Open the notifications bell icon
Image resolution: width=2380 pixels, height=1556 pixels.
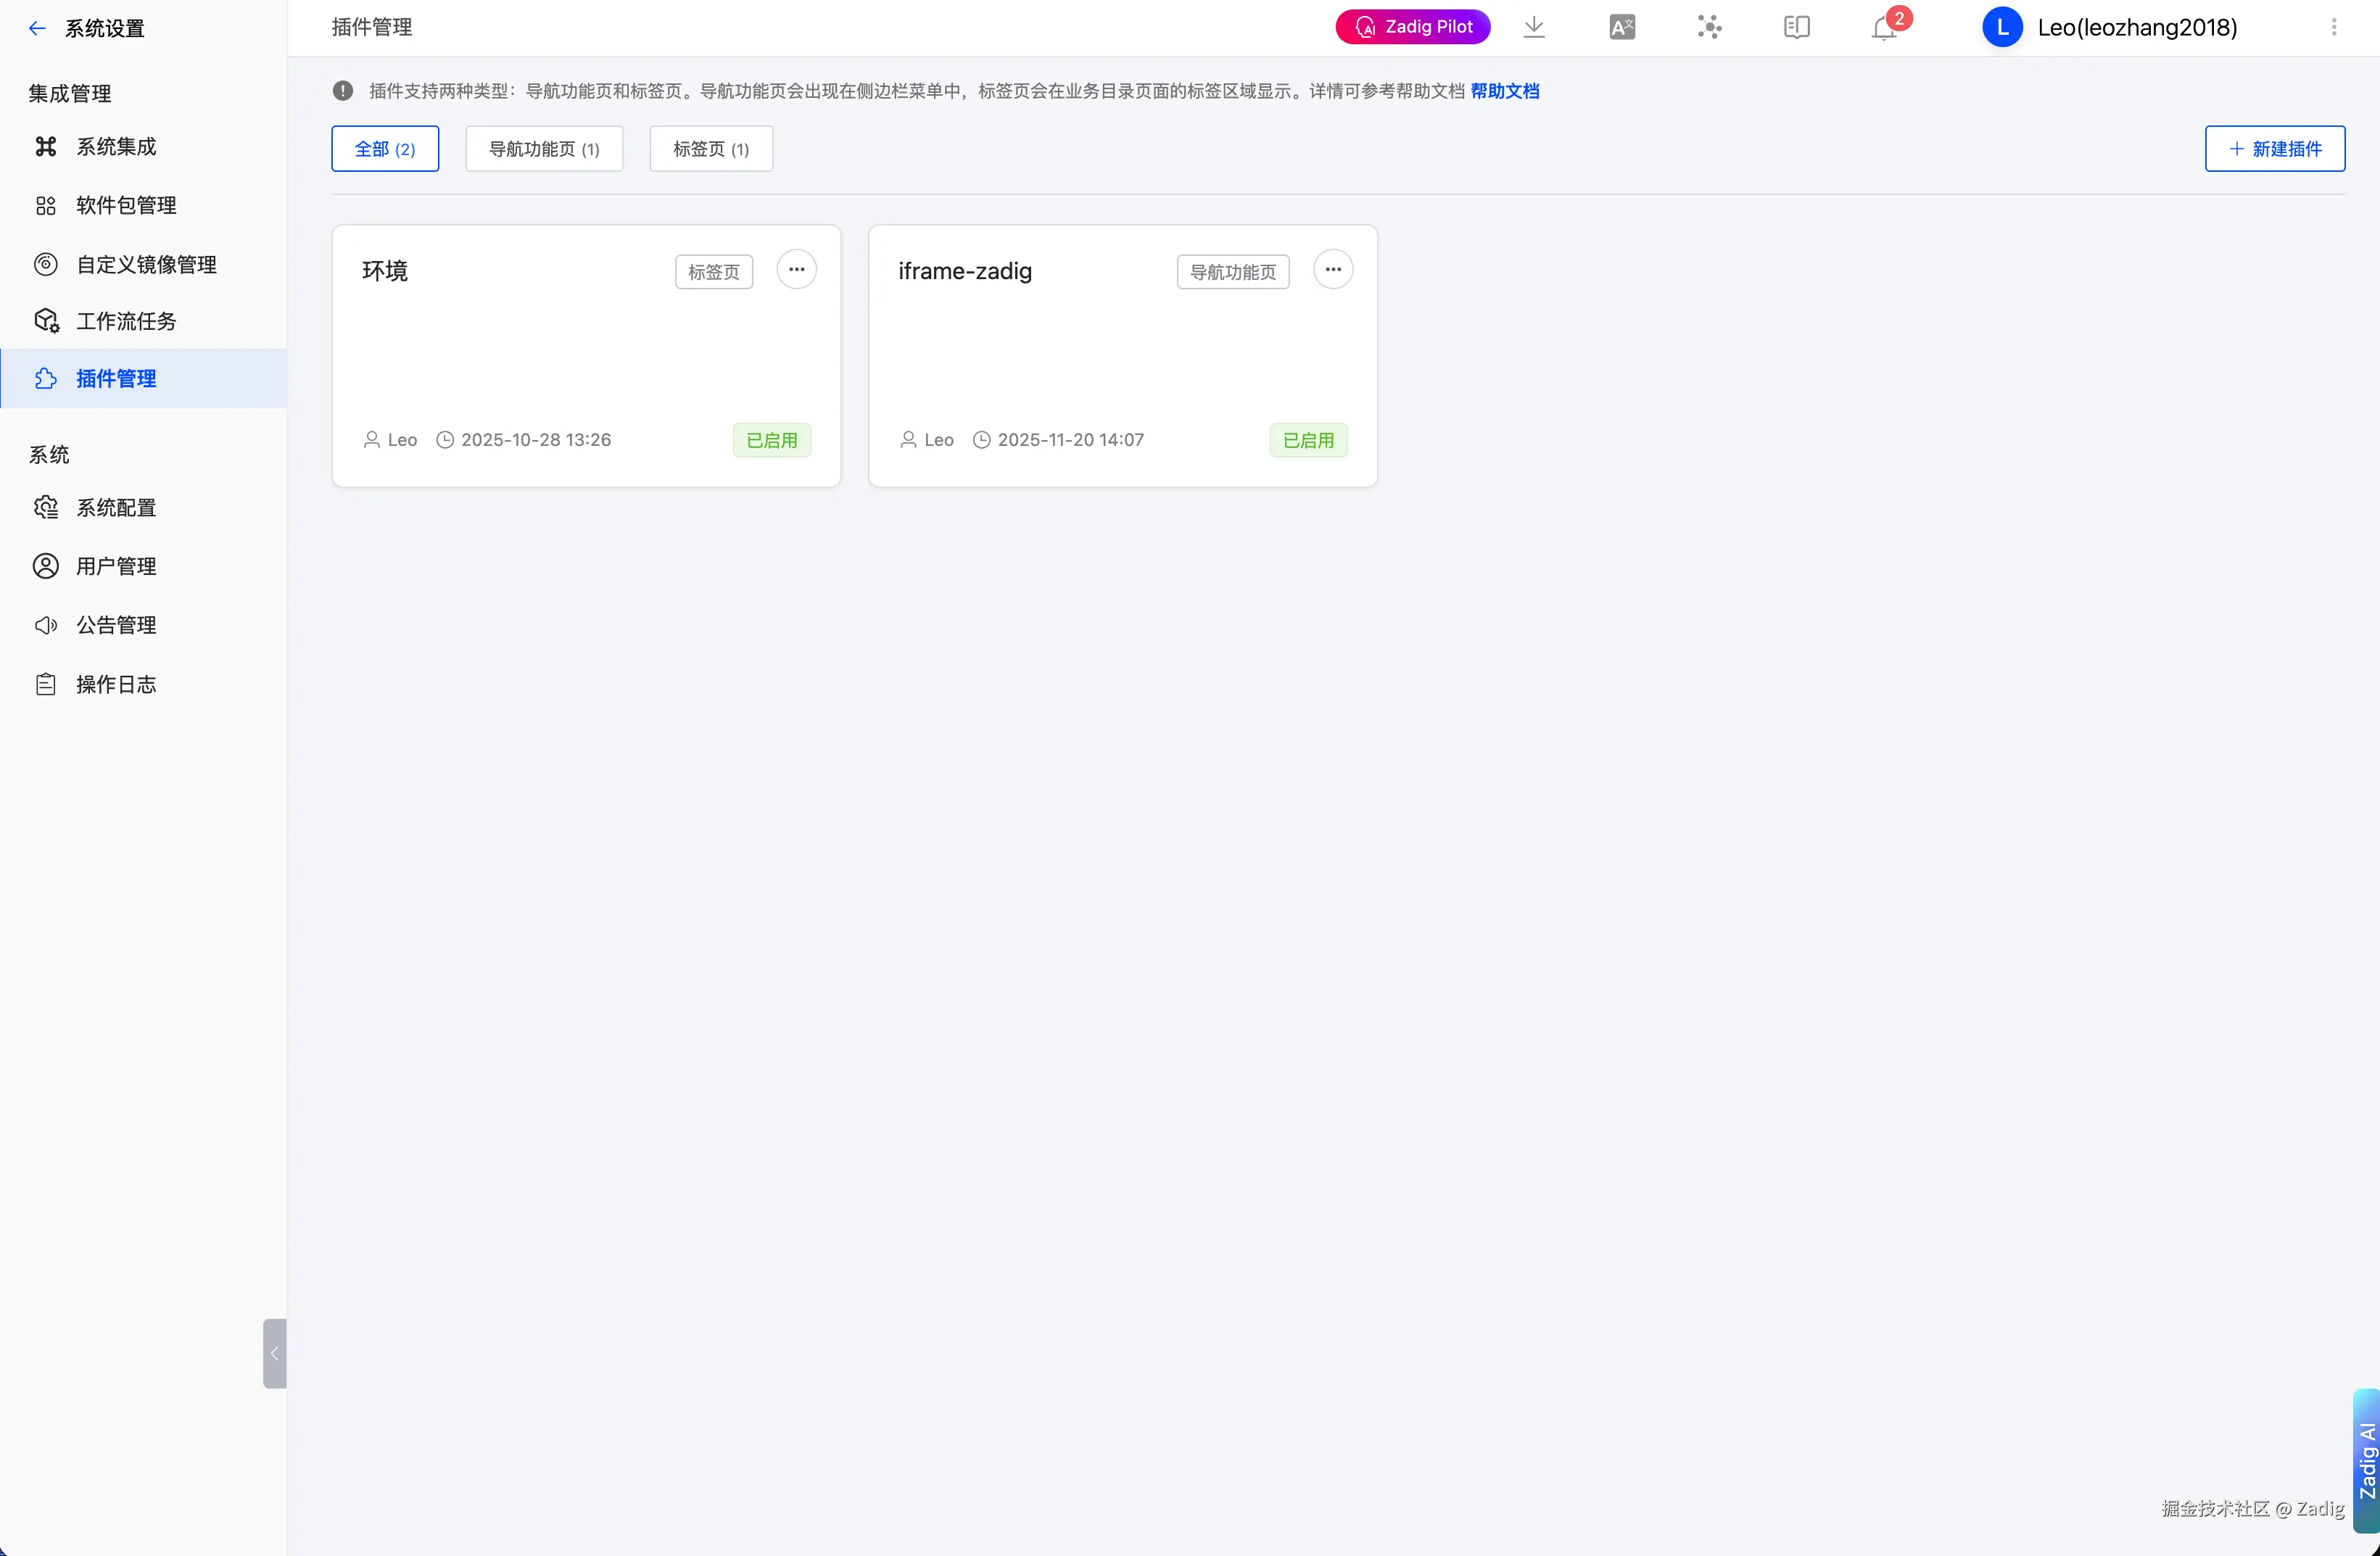point(1883,28)
